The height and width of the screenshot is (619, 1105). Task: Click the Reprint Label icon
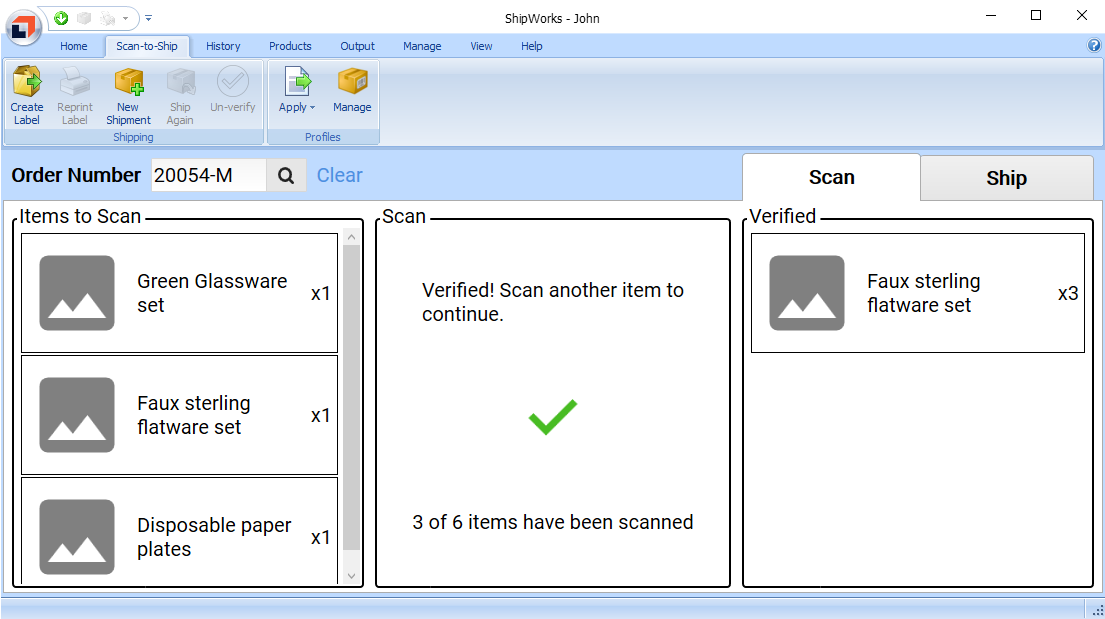pos(75,82)
